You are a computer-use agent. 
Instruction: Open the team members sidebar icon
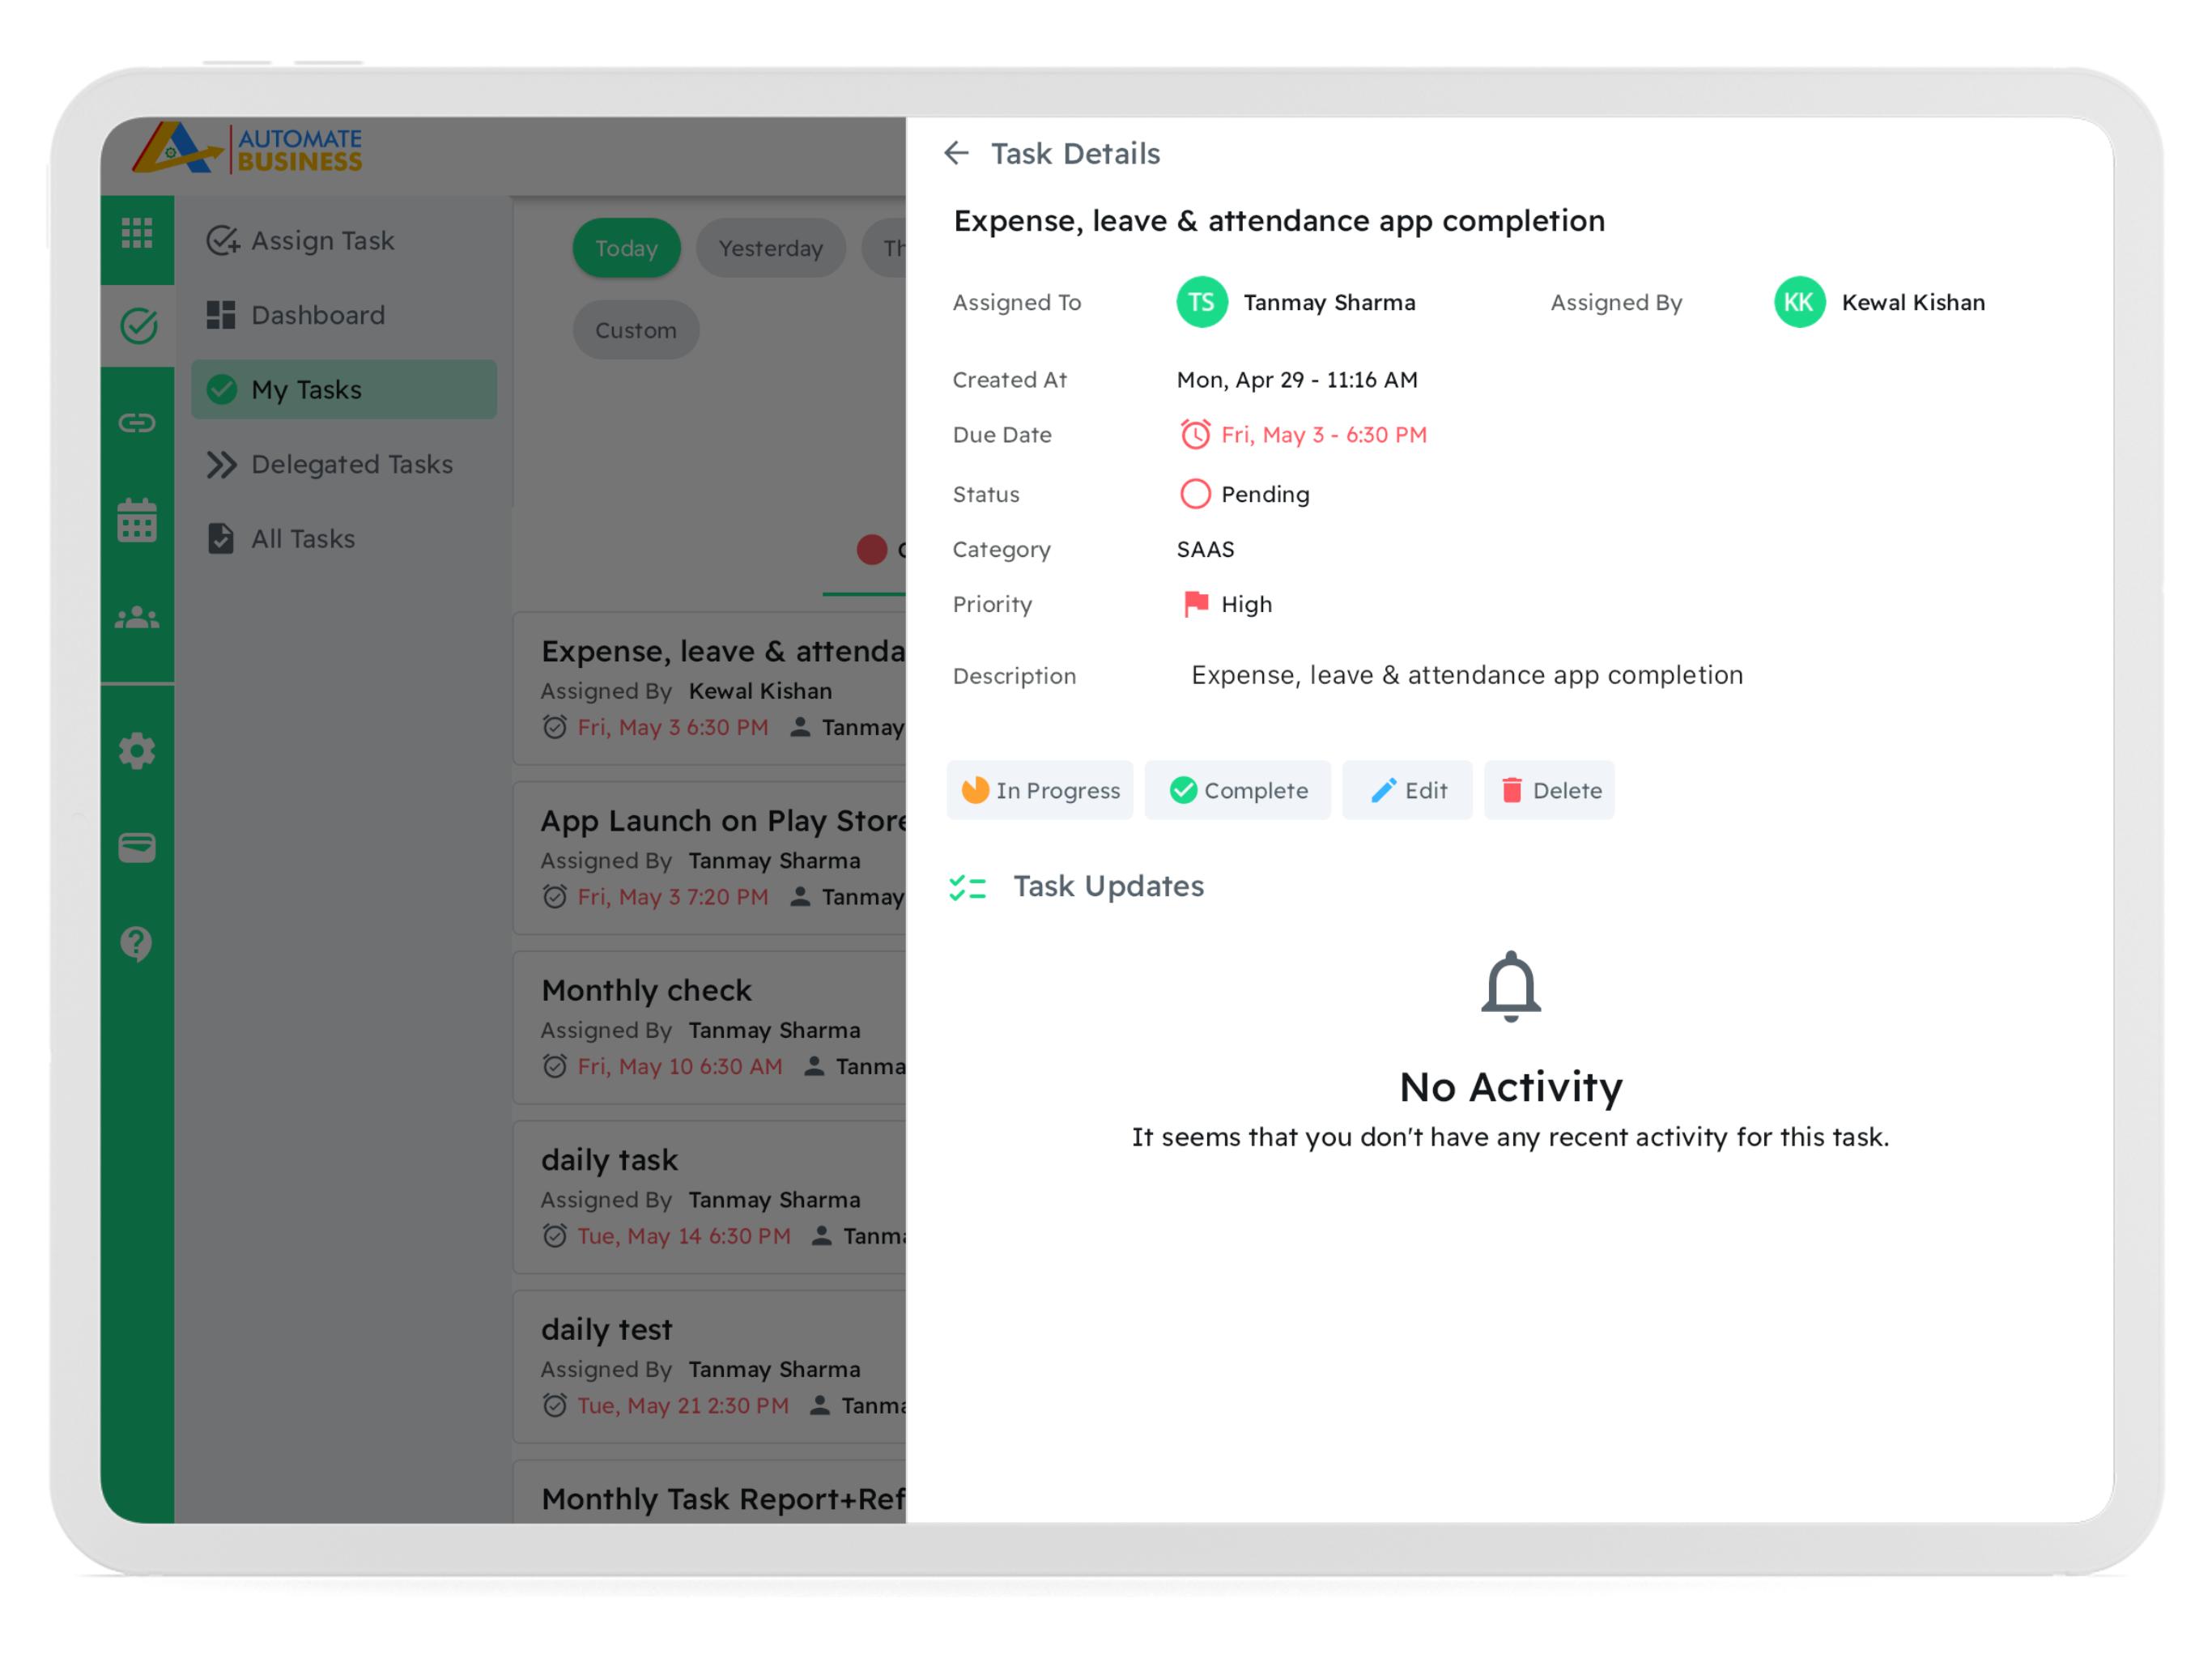tap(137, 618)
